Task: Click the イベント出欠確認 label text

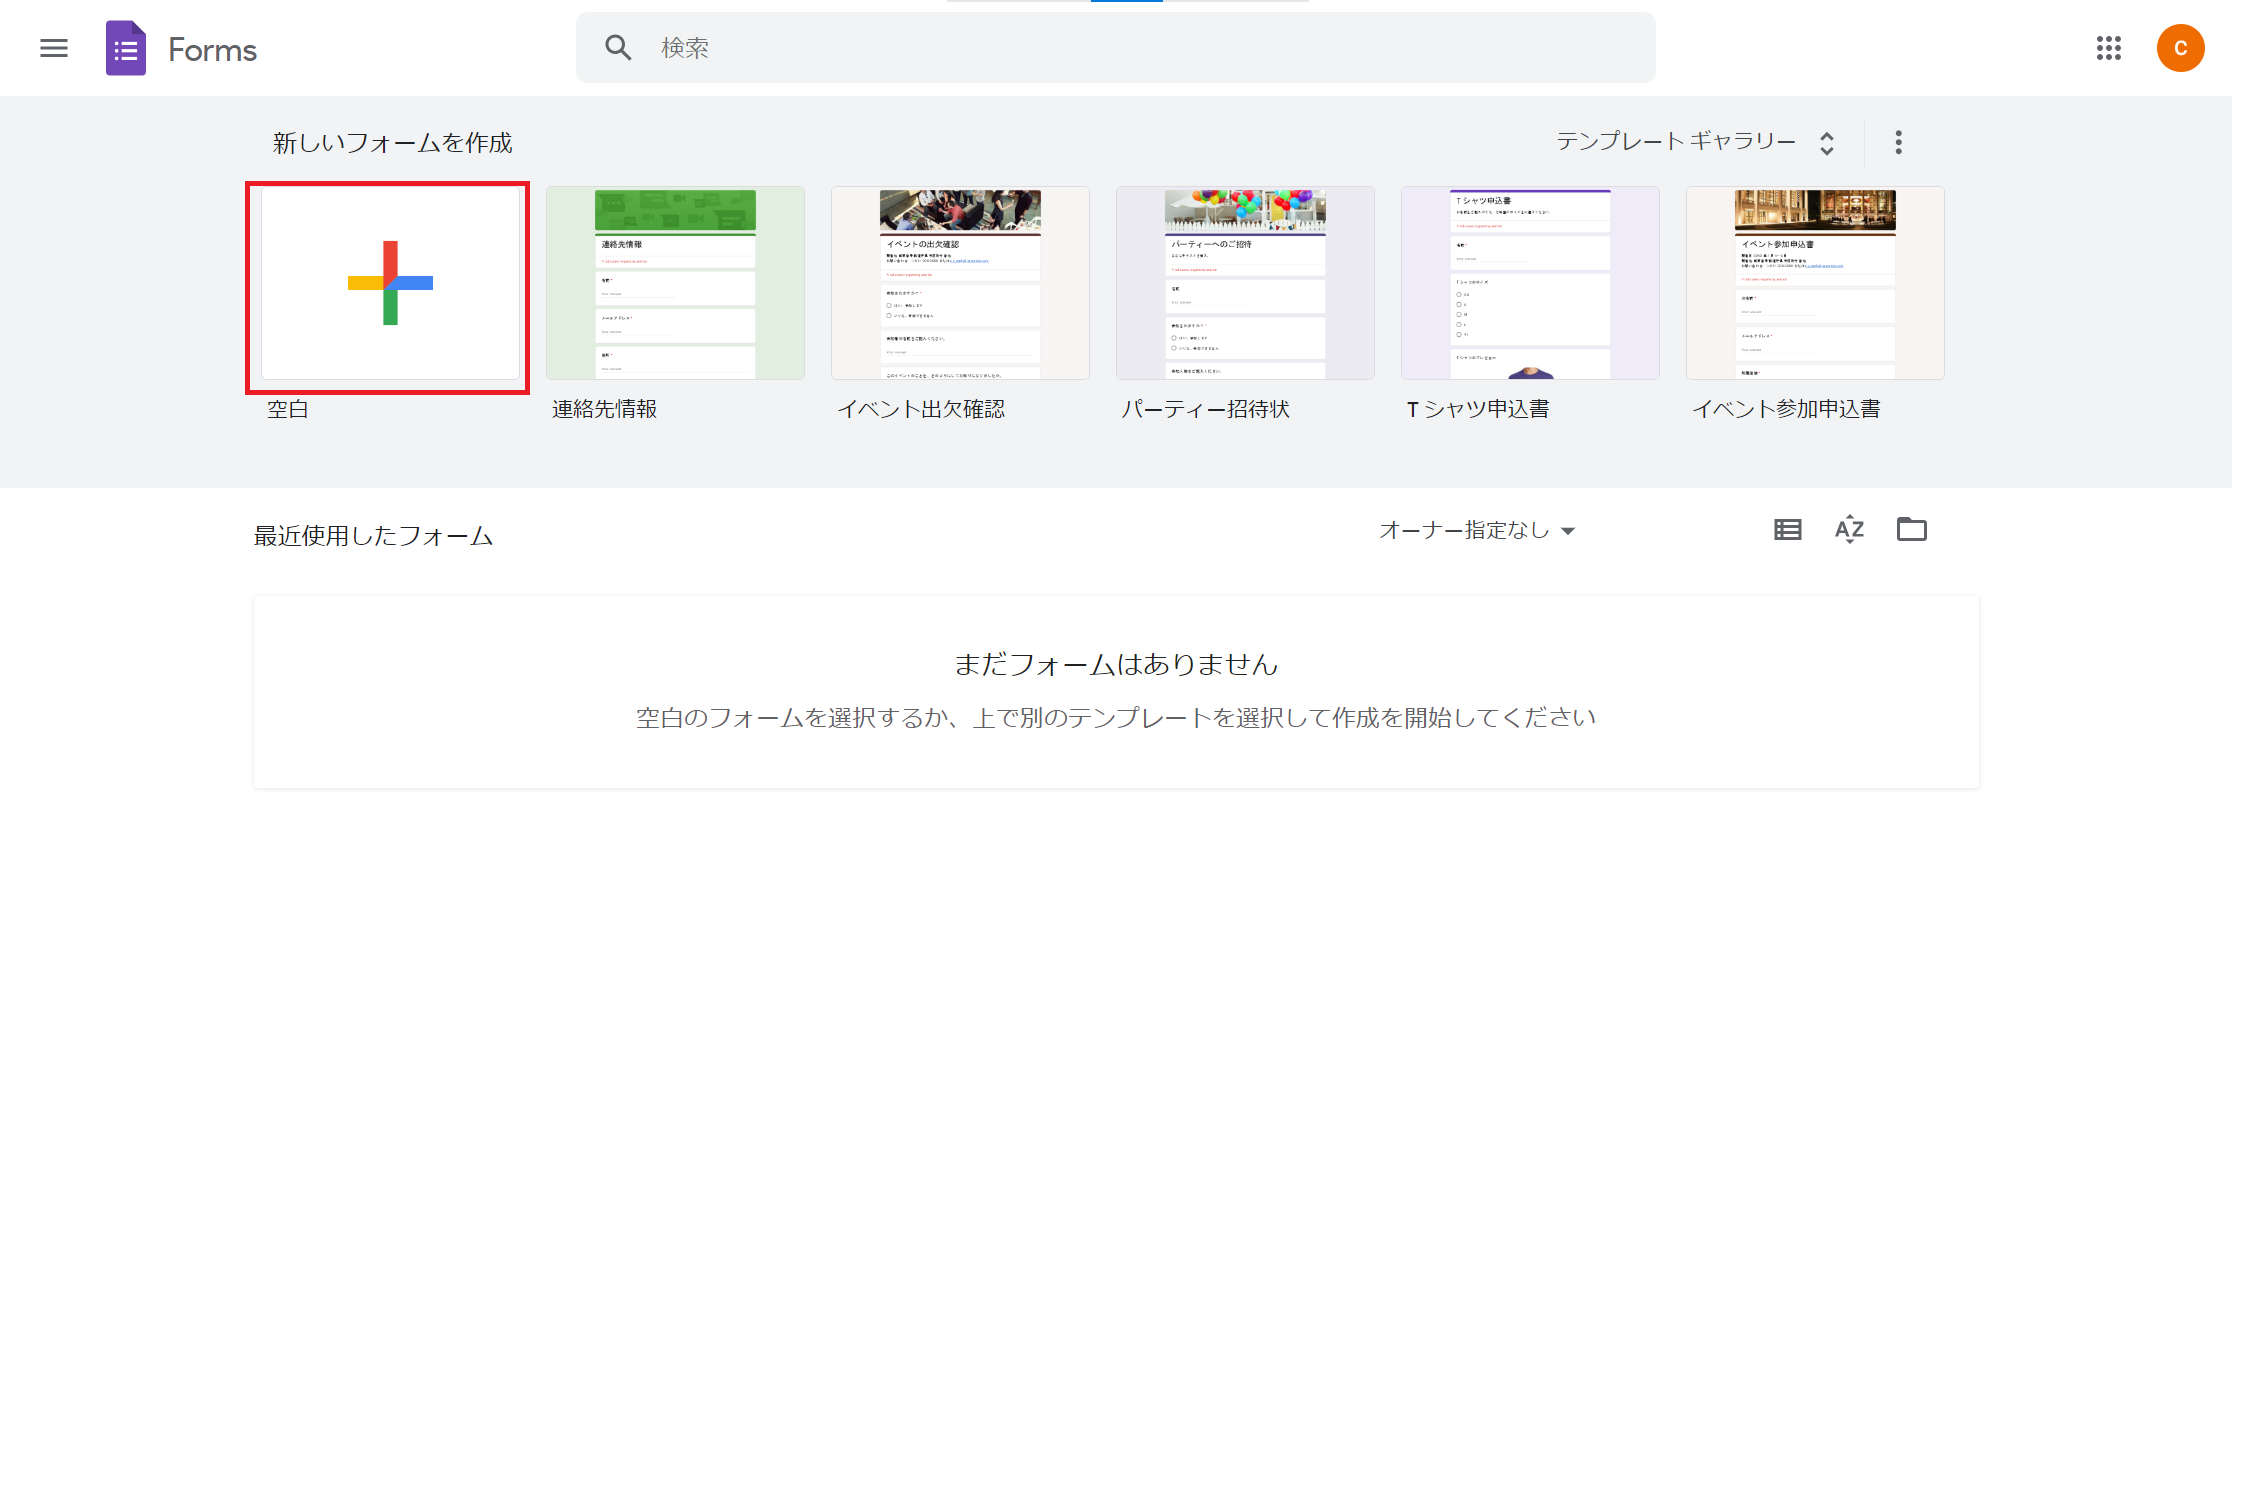Action: coord(920,409)
